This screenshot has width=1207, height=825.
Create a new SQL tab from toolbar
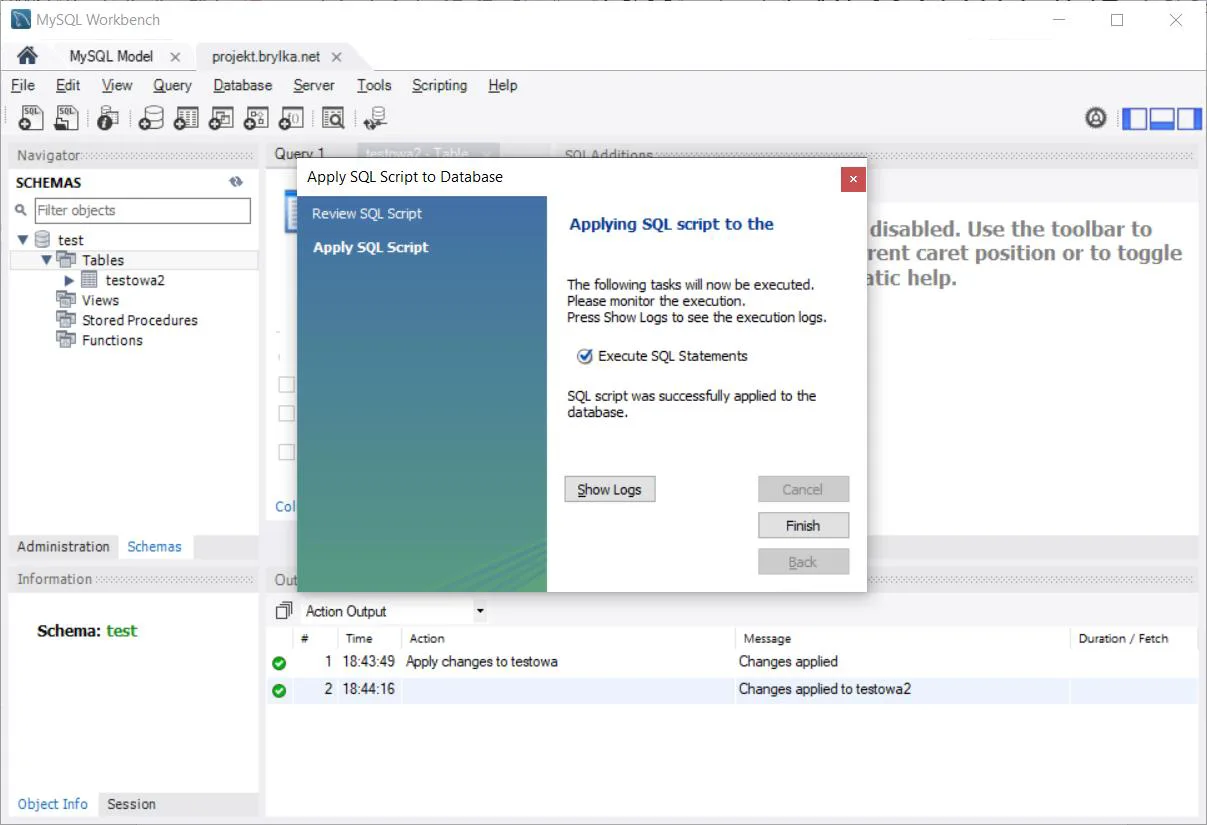click(31, 118)
